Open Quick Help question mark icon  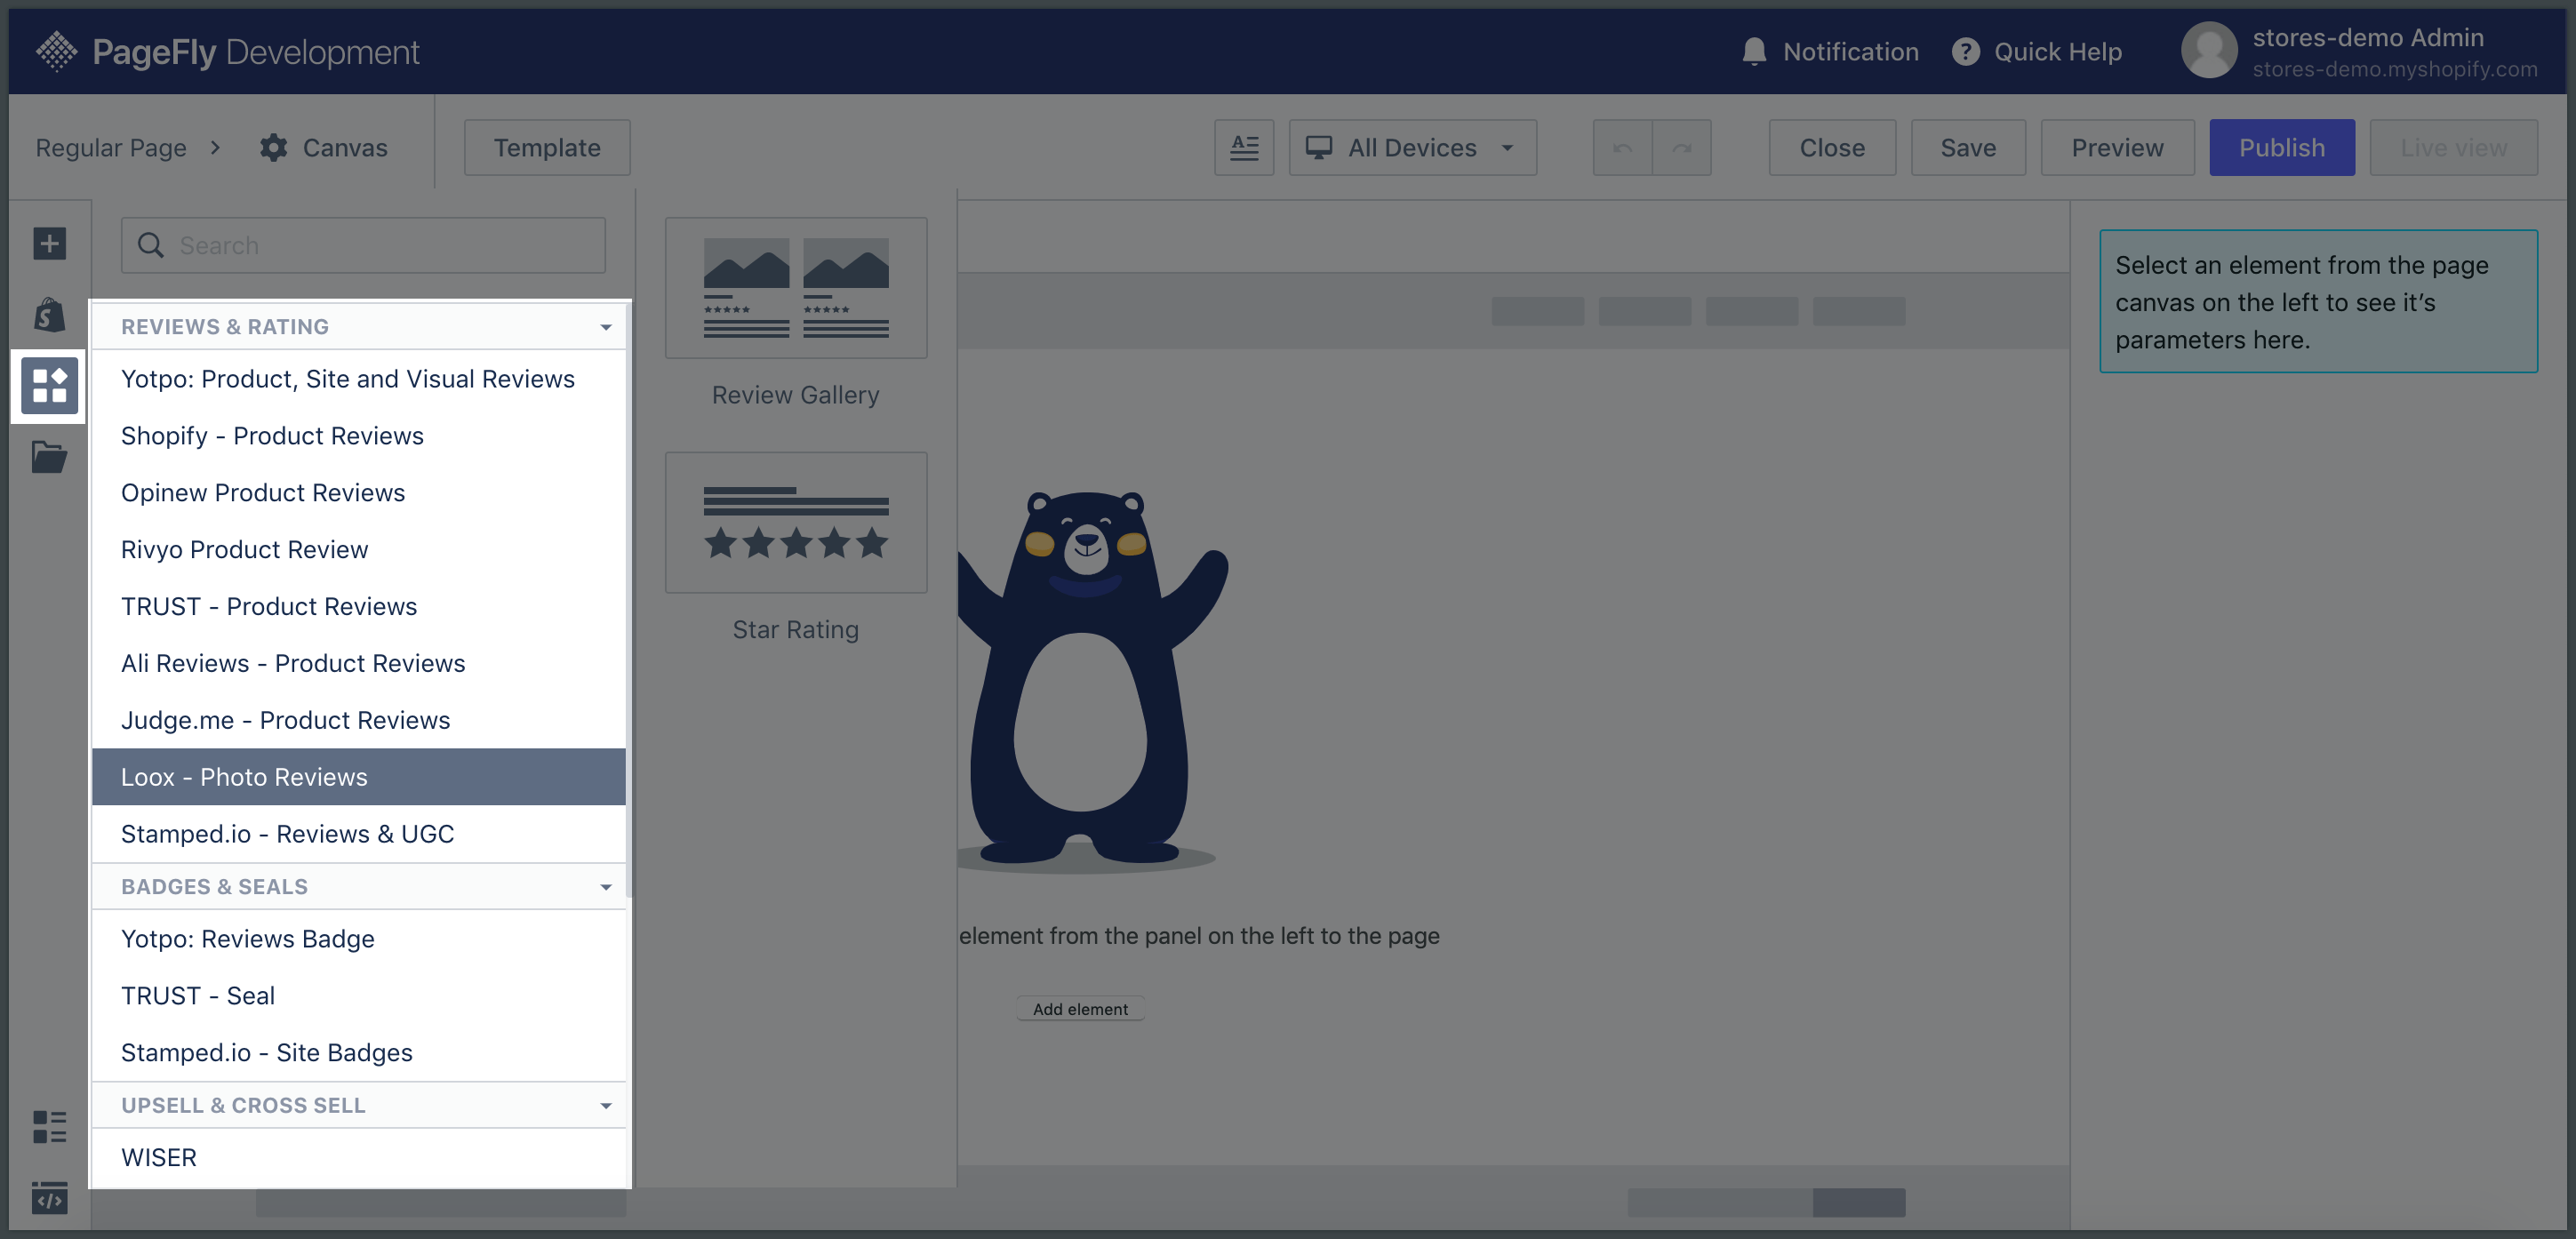point(1965,52)
